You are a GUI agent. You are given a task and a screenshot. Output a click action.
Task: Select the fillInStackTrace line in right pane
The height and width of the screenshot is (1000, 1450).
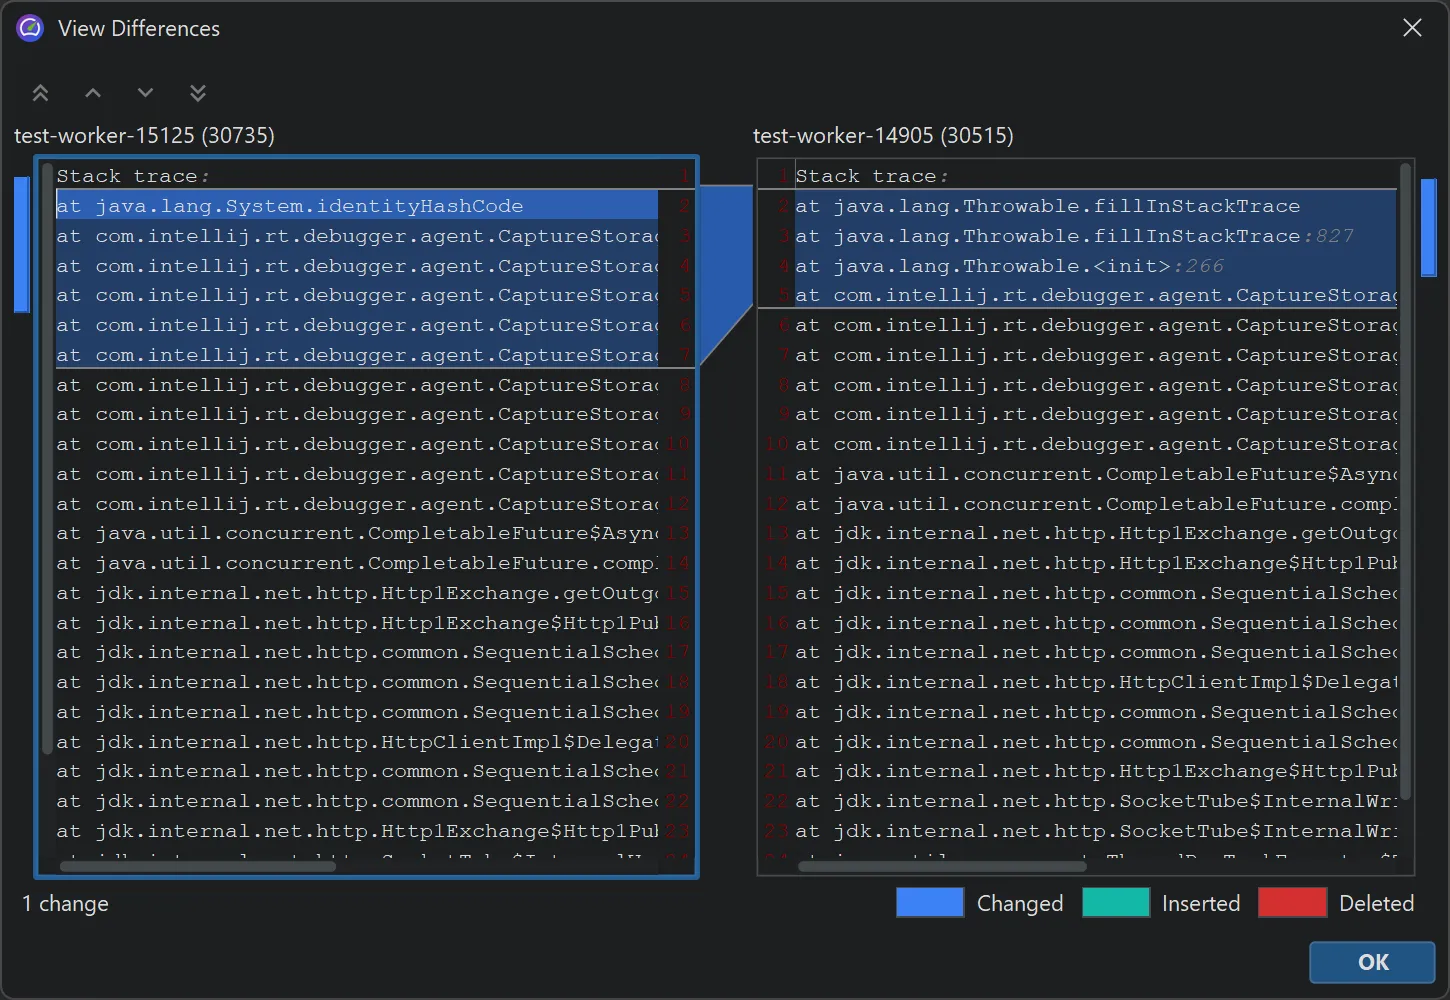coord(1046,206)
